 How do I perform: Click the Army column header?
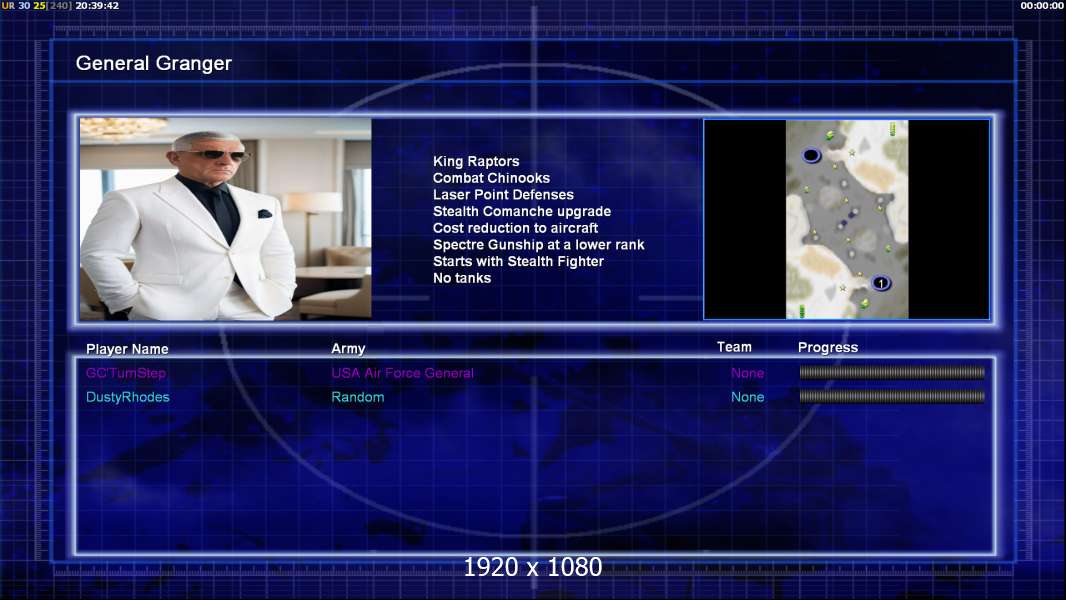pos(348,348)
